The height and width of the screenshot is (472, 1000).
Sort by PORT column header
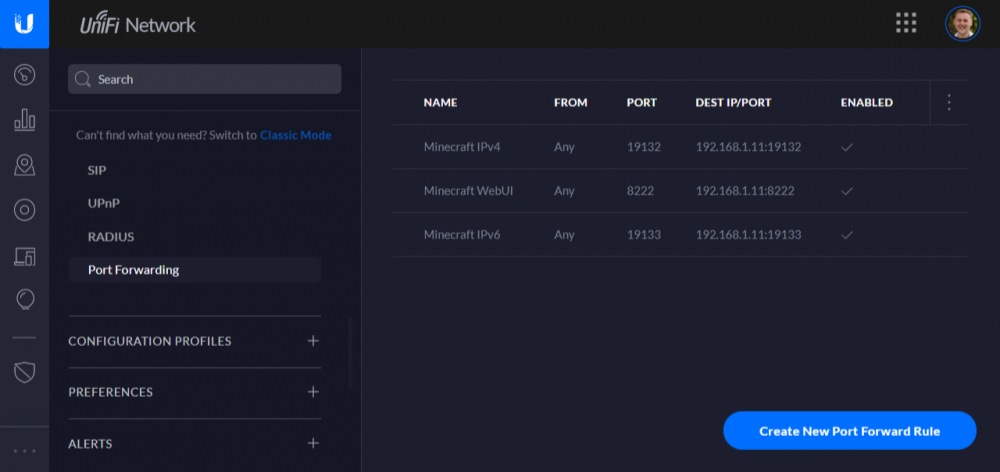pos(642,103)
